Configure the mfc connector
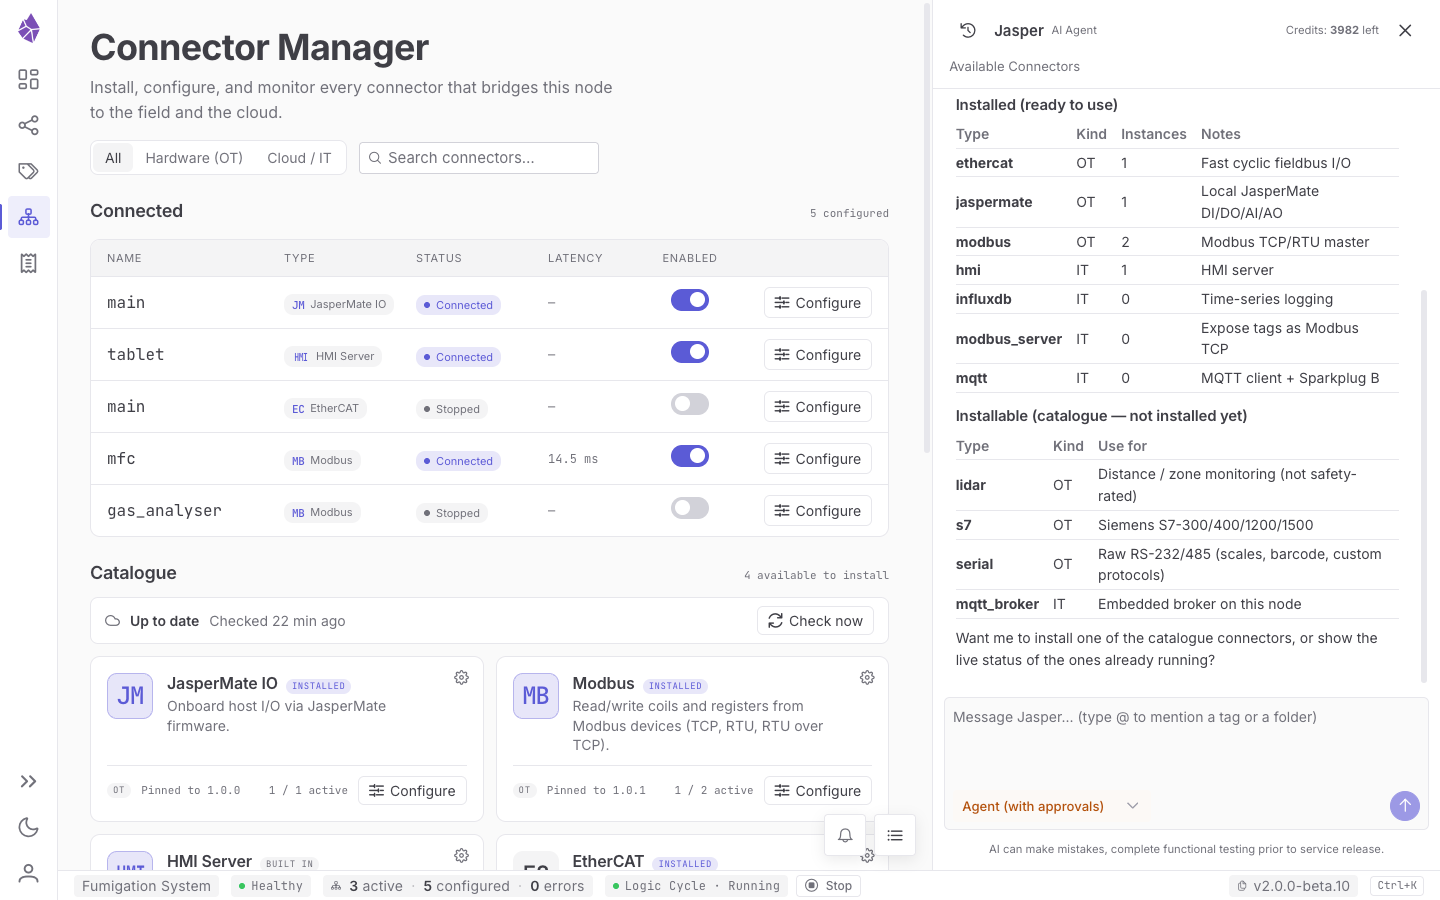1440x900 pixels. pyautogui.click(x=818, y=459)
